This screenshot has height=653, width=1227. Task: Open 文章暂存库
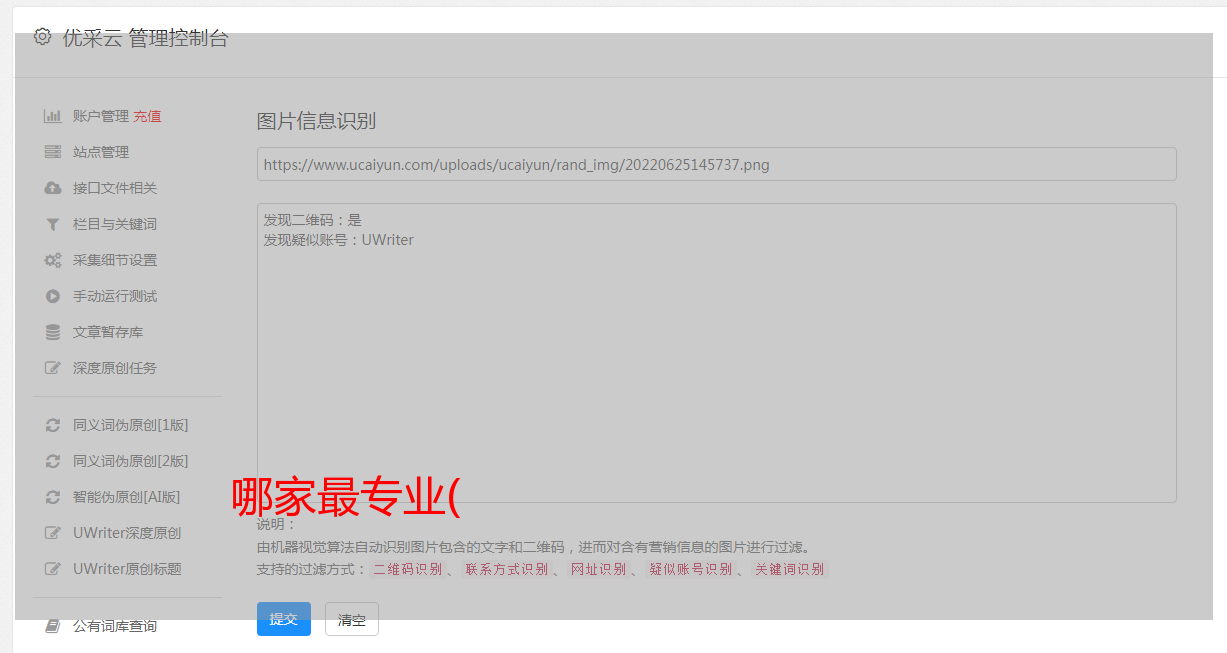click(x=108, y=332)
